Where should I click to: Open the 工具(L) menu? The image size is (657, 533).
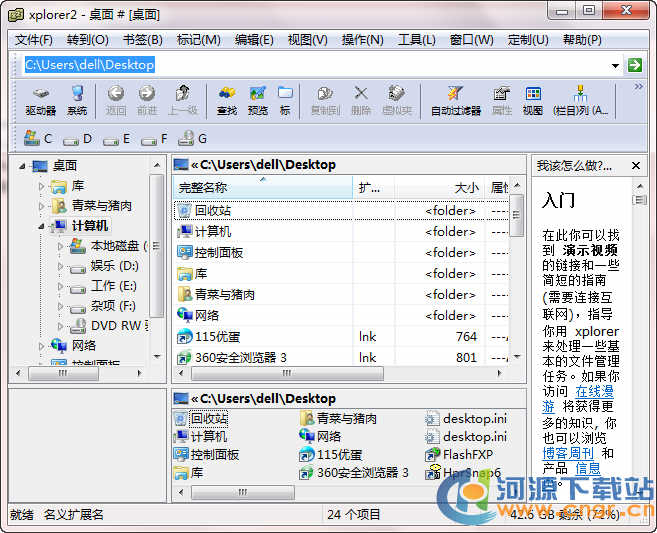tap(416, 40)
